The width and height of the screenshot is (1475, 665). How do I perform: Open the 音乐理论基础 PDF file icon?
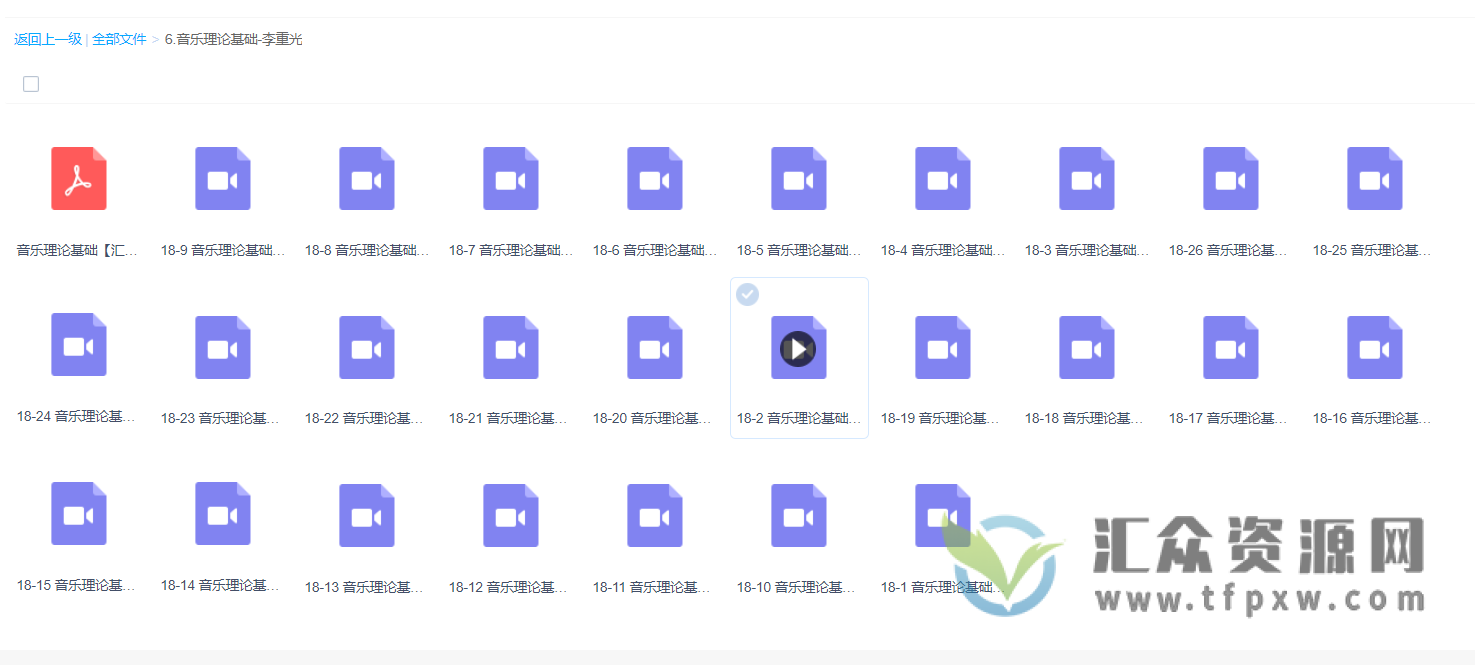78,179
